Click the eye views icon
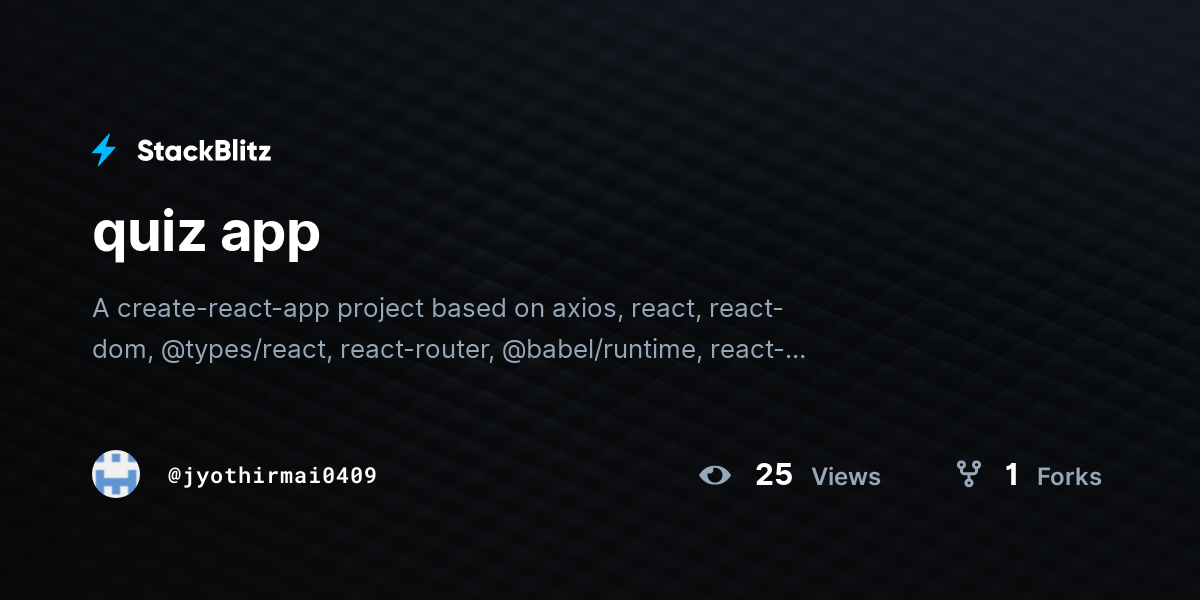 coord(715,475)
